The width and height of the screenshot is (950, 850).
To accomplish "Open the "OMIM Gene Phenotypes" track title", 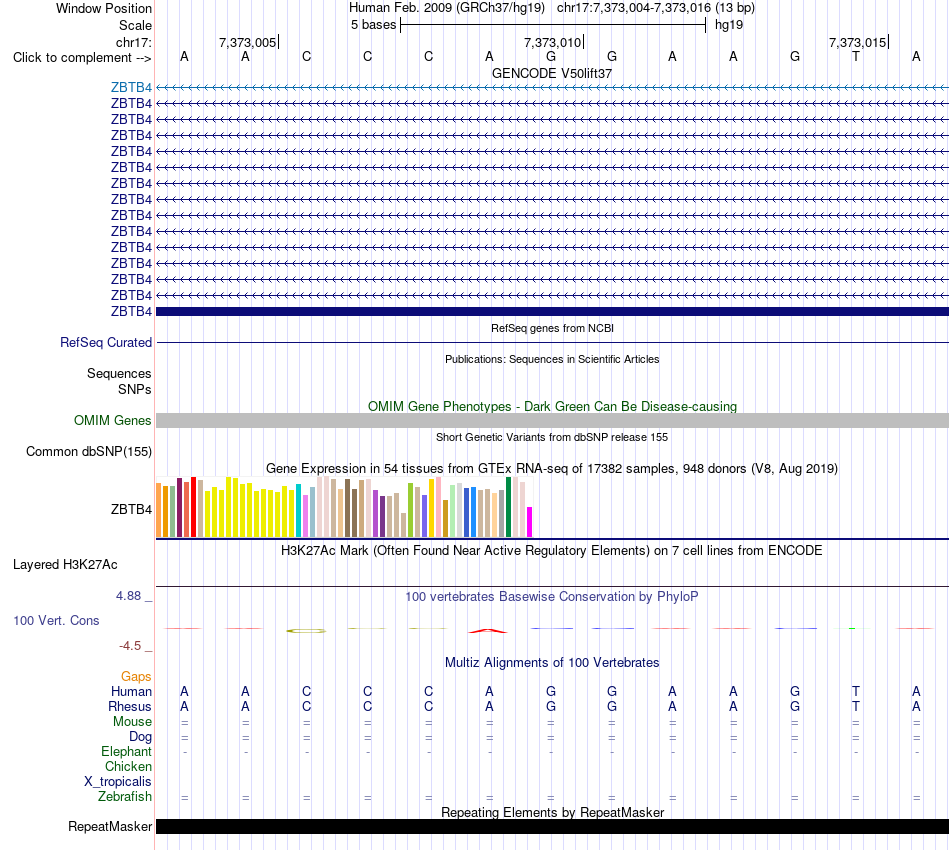I will pyautogui.click(x=552, y=407).
